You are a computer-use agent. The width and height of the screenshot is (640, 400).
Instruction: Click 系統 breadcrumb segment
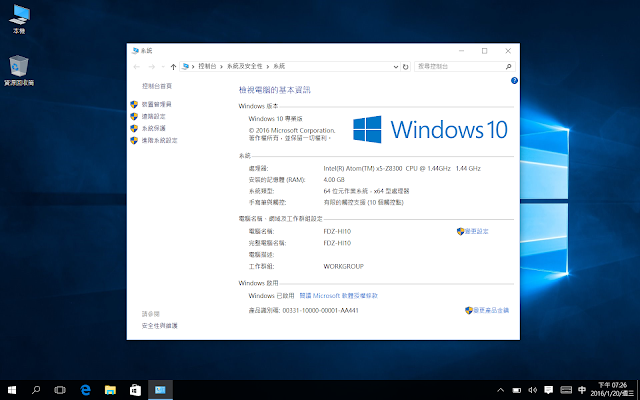[x=279, y=66]
